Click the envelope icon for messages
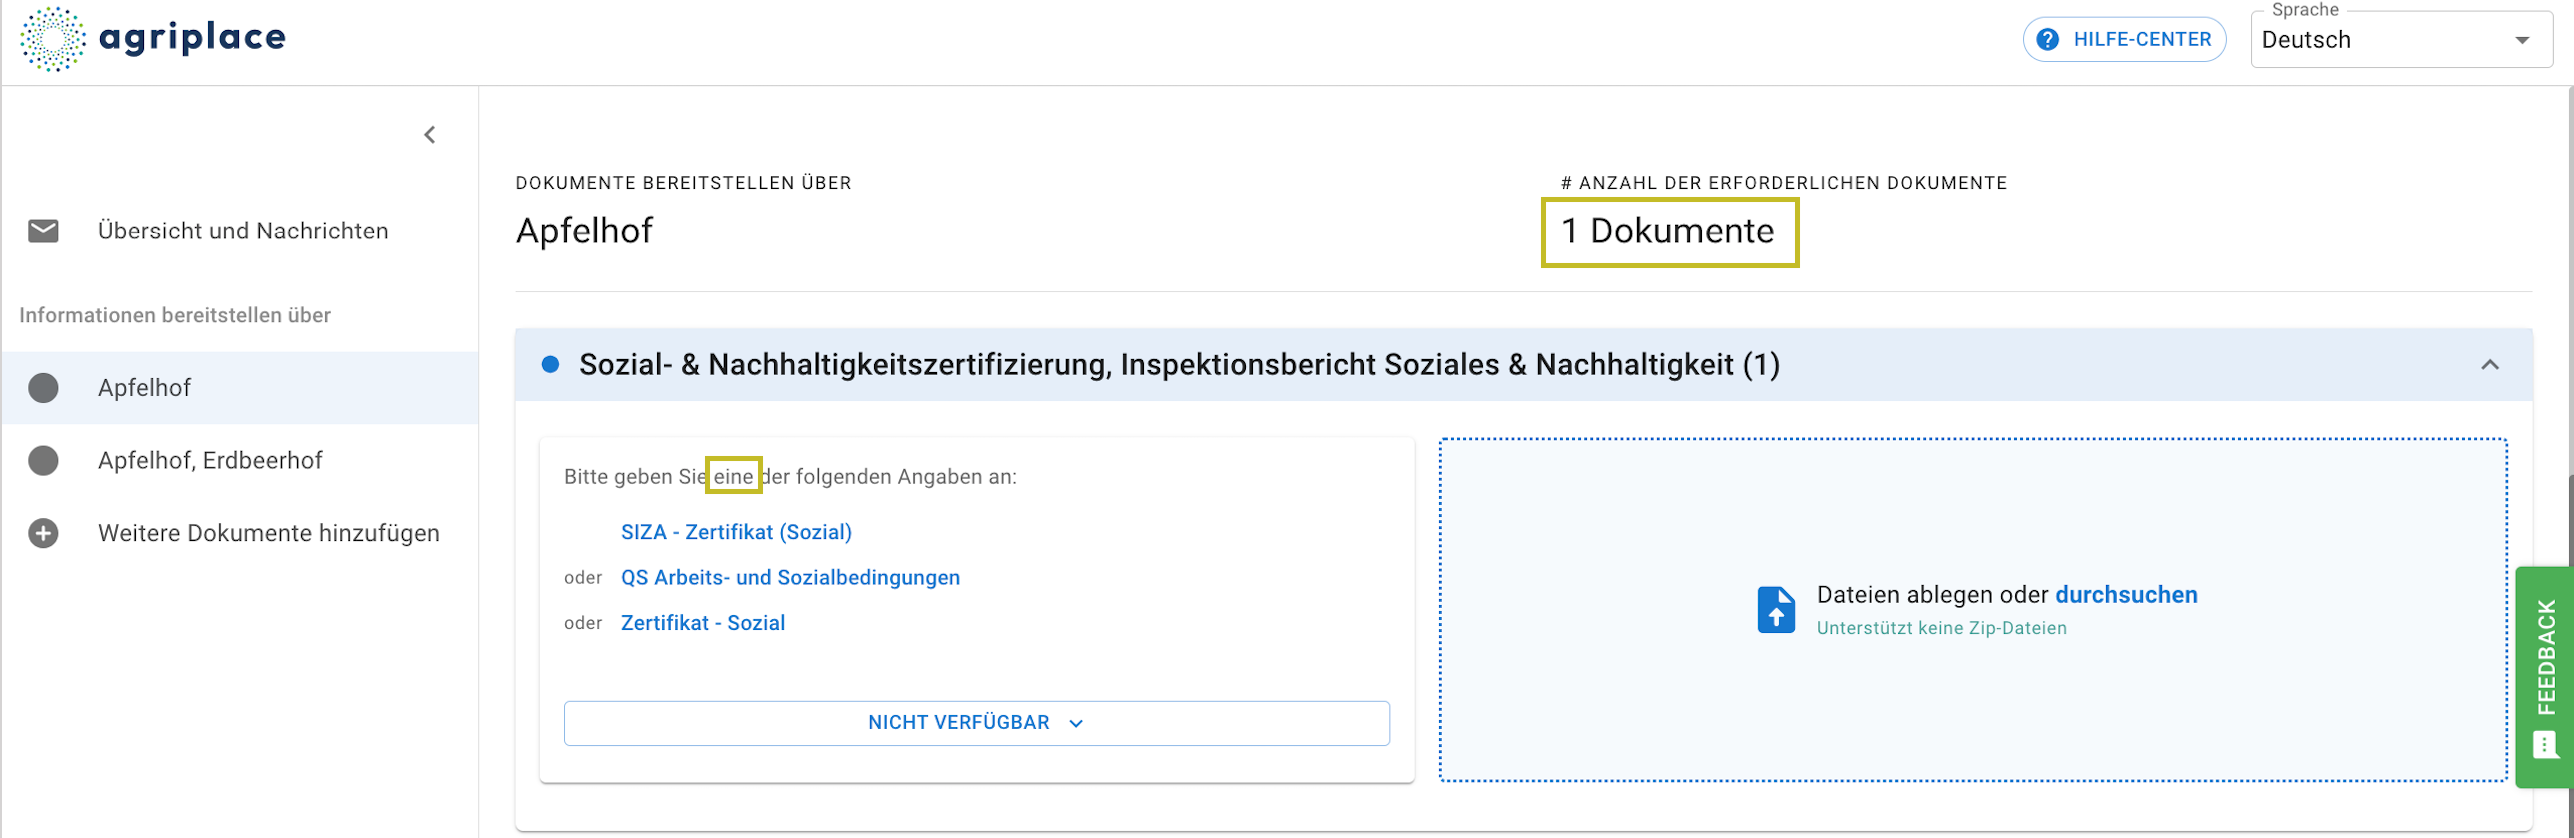This screenshot has width=2574, height=838. [43, 231]
